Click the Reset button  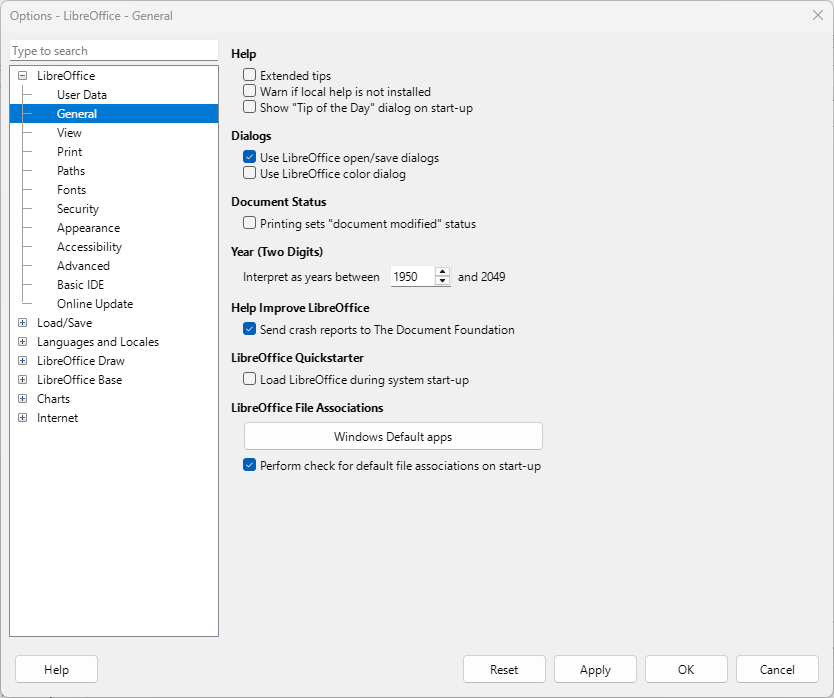click(x=504, y=669)
